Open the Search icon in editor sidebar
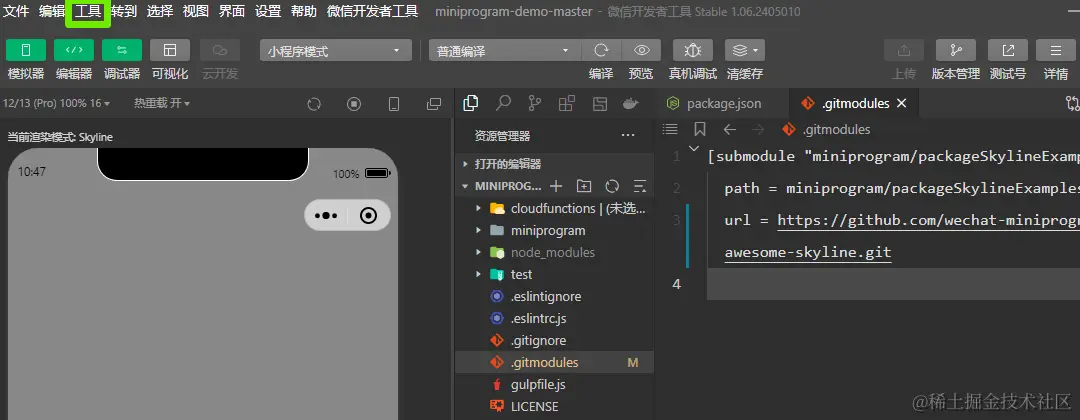This screenshot has height=420, width=1080. point(503,103)
